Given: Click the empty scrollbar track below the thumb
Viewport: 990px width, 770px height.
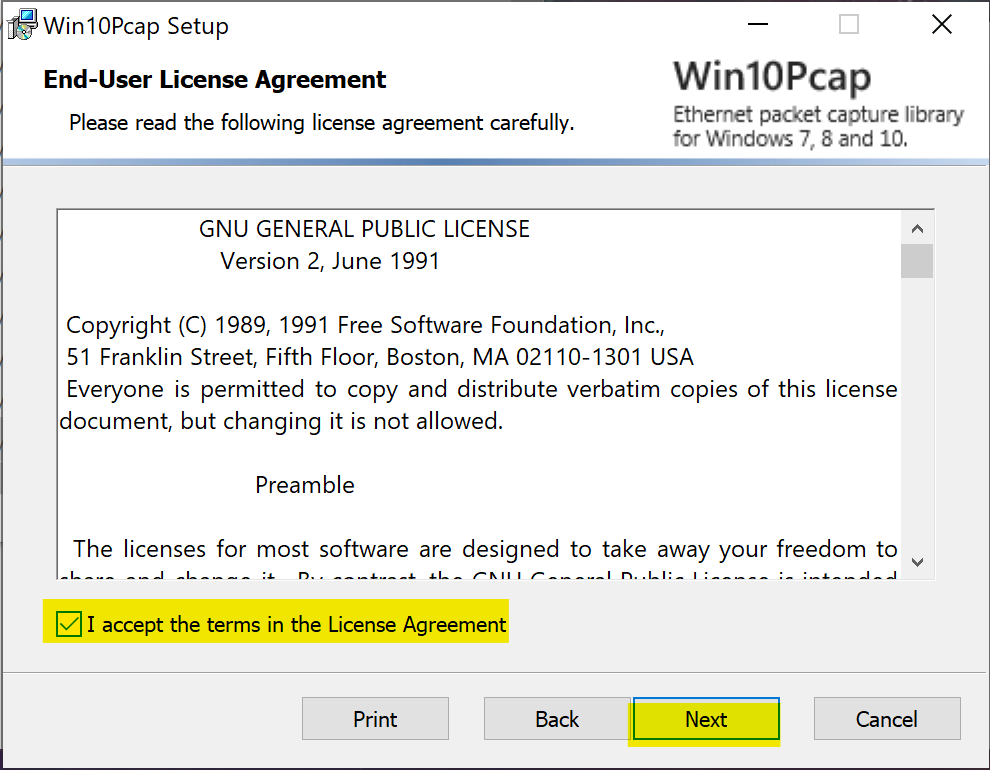Looking at the screenshot, I should tap(917, 410).
